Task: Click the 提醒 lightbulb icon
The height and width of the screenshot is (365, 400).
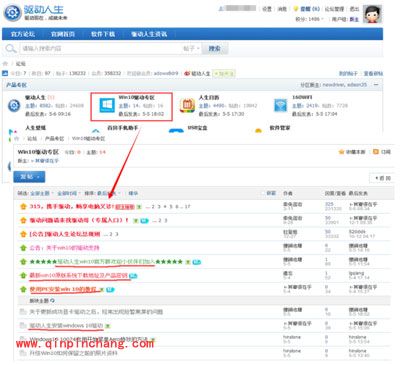Action: click(295, 9)
